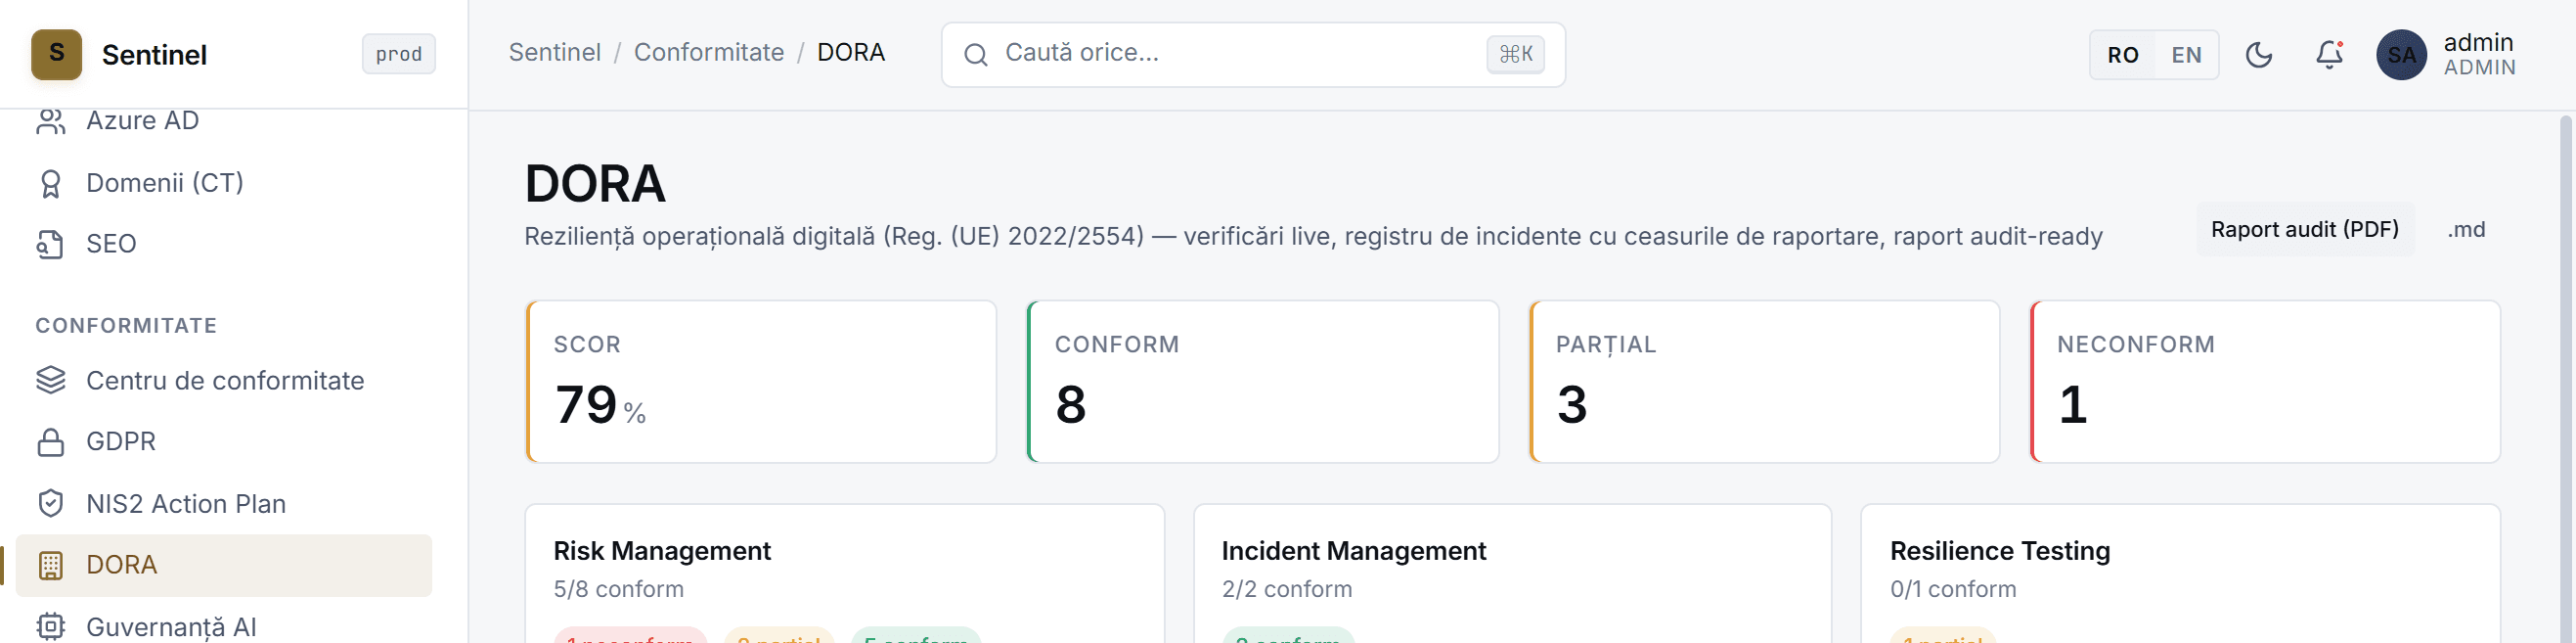Click the PARȚIAL 3 card
Image resolution: width=2576 pixels, height=643 pixels.
pos(1764,382)
